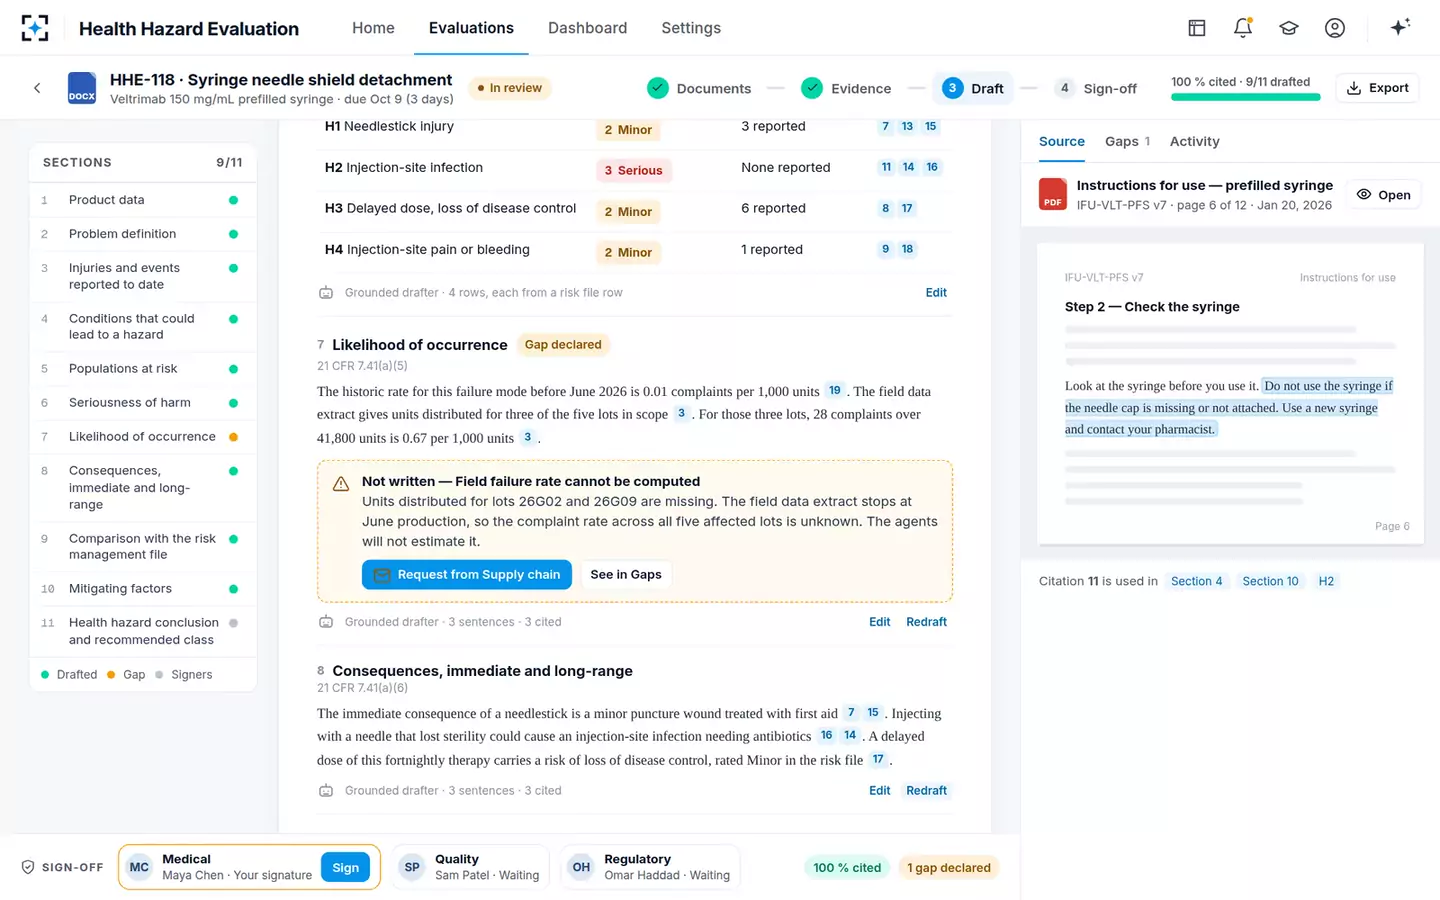
Task: Click the app logo icon
Action: 35,28
